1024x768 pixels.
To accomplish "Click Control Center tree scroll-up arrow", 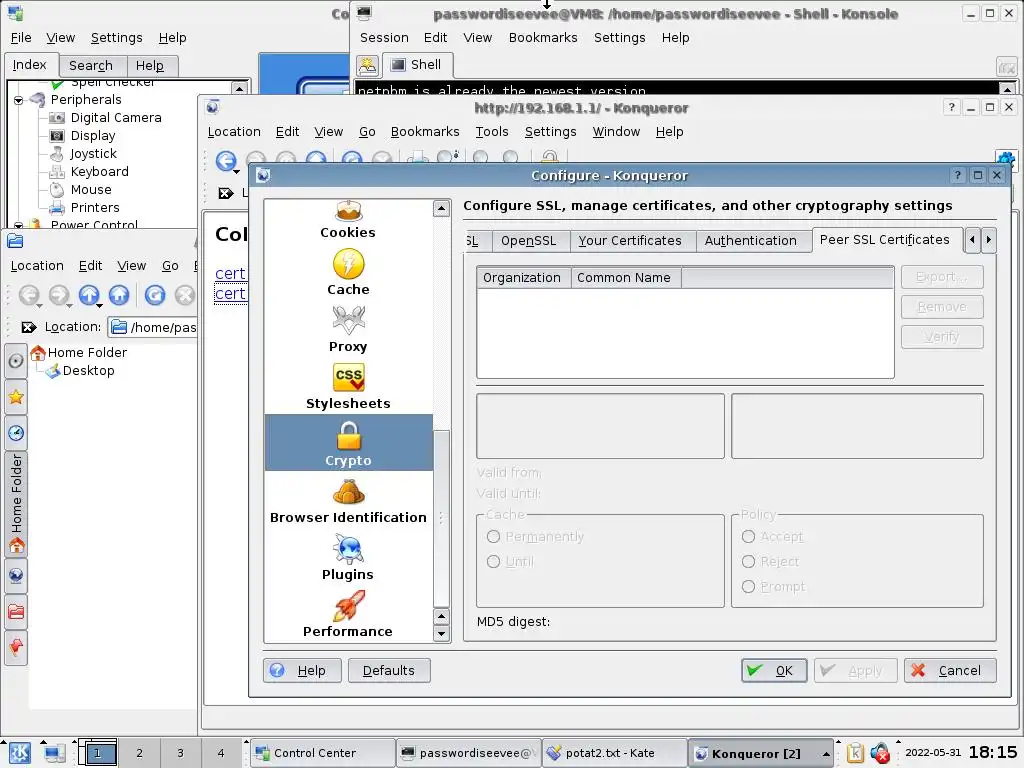I will pyautogui.click(x=239, y=88).
